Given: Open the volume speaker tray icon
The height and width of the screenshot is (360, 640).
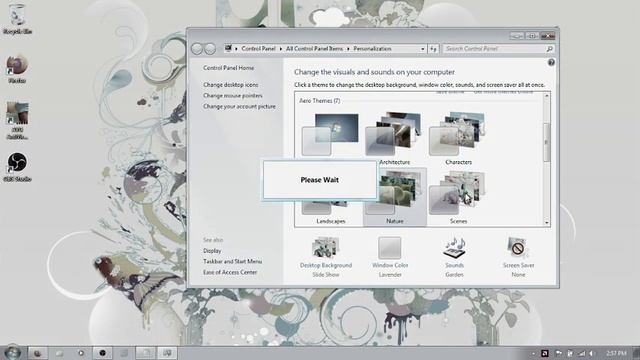Looking at the screenshot, I should 591,353.
